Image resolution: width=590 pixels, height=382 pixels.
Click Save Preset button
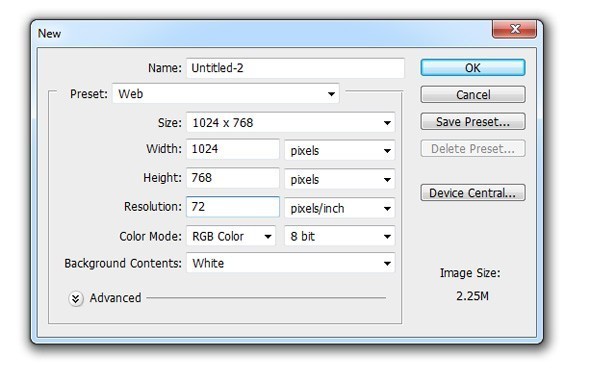pos(473,122)
